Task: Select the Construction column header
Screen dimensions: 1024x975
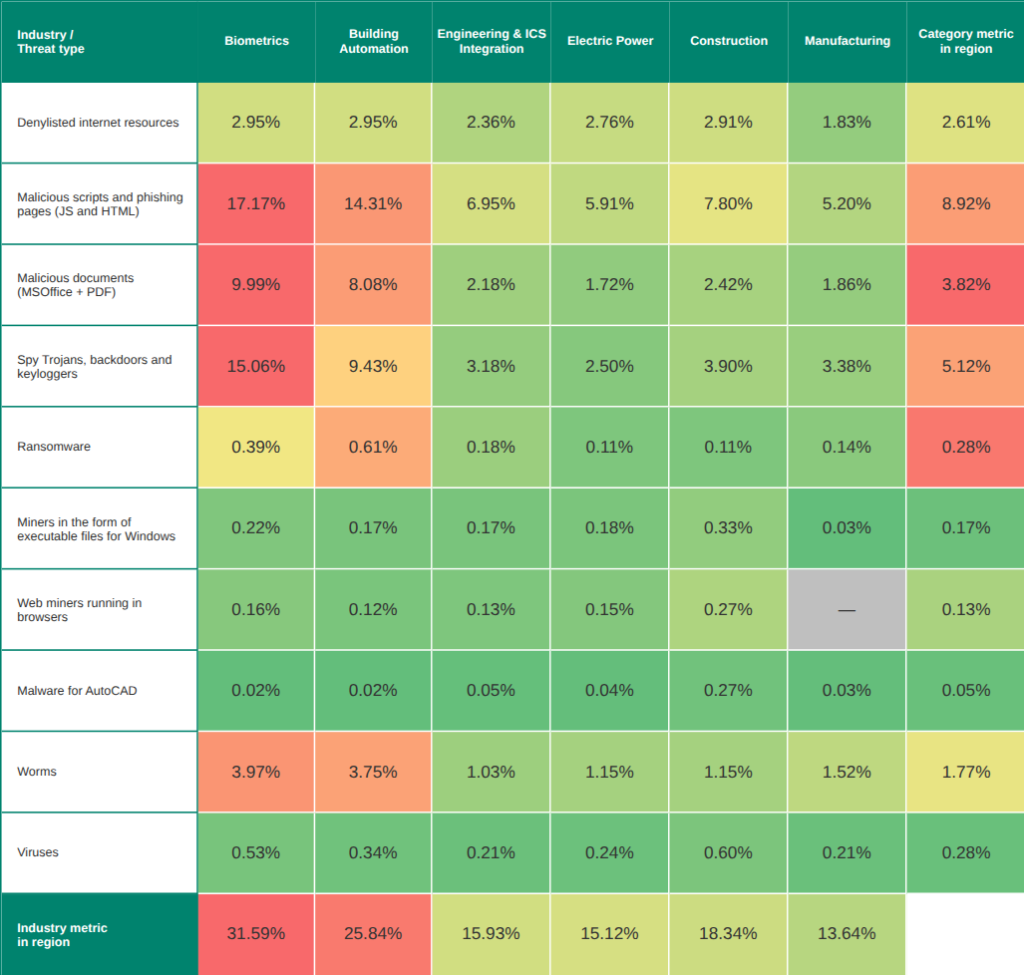Action: tap(729, 41)
